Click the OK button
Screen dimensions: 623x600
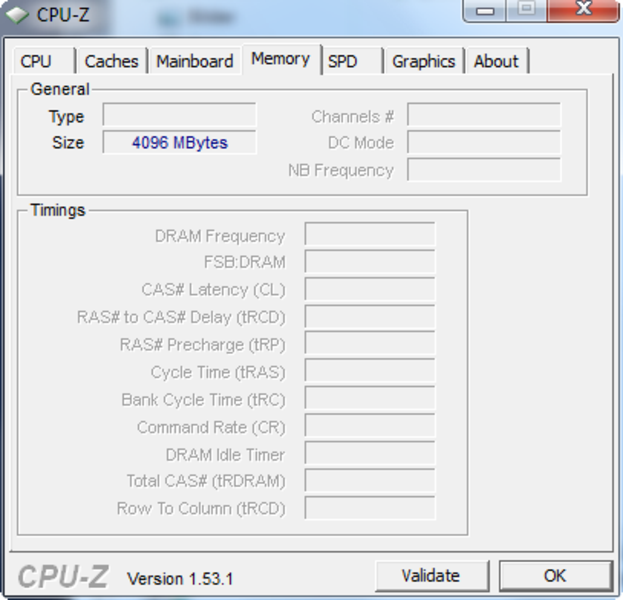[555, 576]
